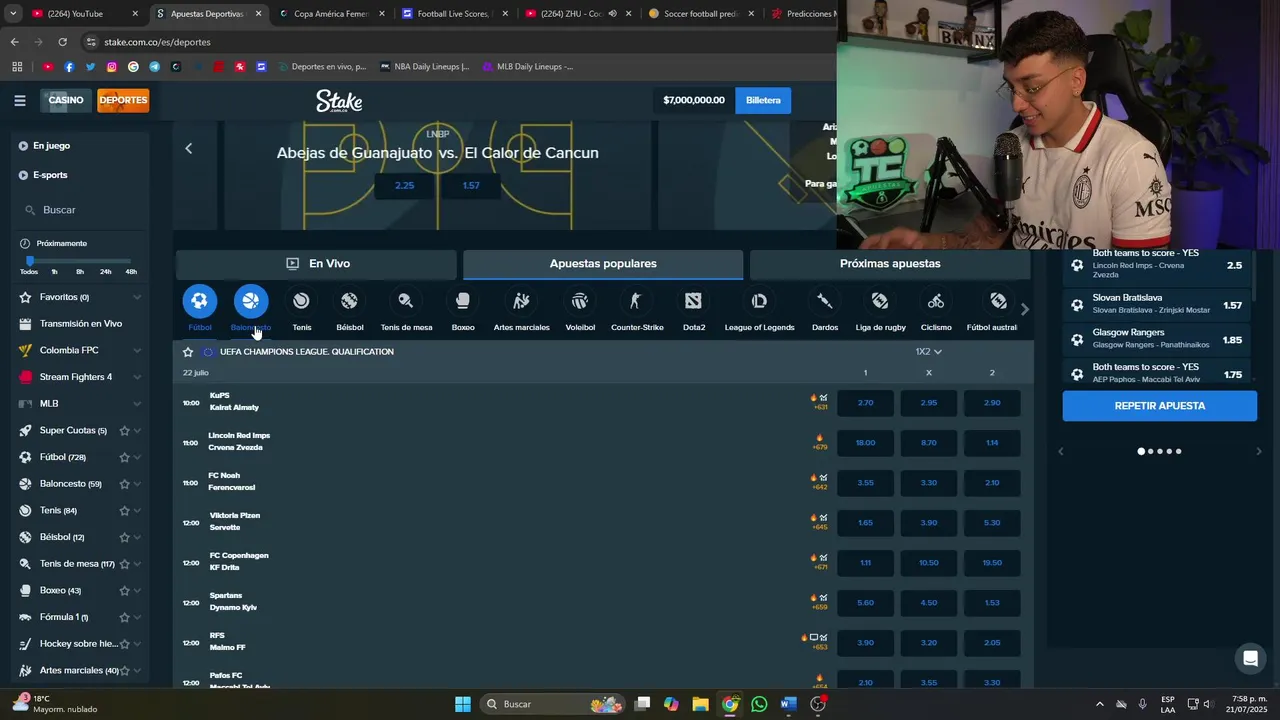The image size is (1280, 720).
Task: Open the Artes marciales icon
Action: pos(521,301)
